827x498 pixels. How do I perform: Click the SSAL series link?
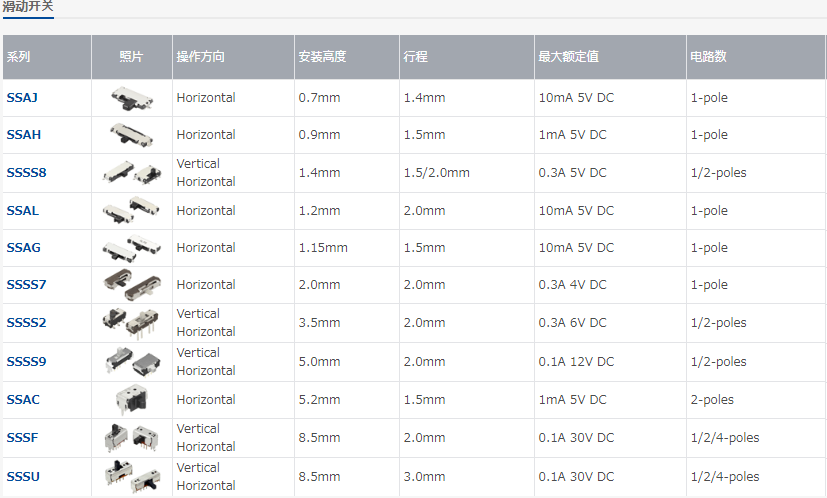[22, 211]
